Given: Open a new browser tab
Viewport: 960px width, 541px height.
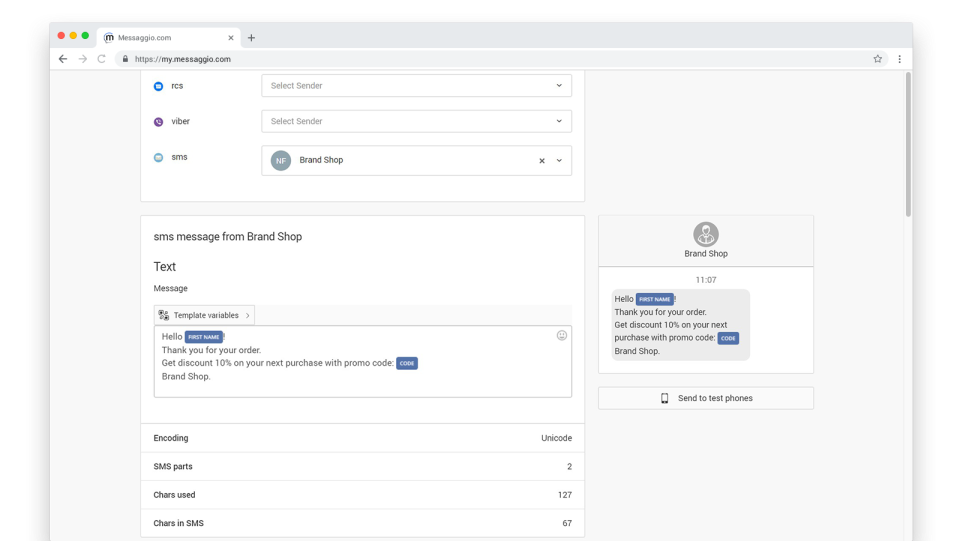Looking at the screenshot, I should 251,37.
